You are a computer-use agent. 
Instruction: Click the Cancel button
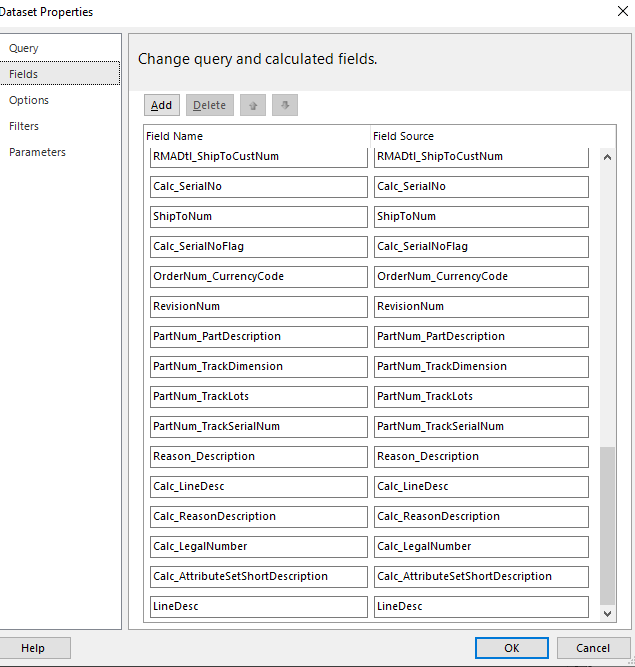click(x=594, y=648)
